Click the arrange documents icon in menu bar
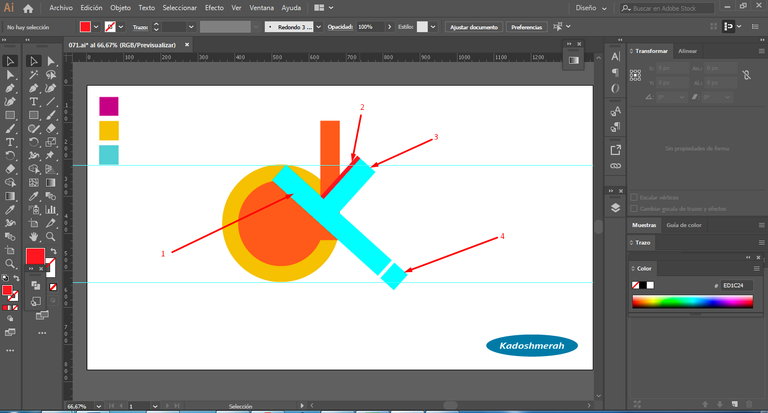 click(x=319, y=8)
